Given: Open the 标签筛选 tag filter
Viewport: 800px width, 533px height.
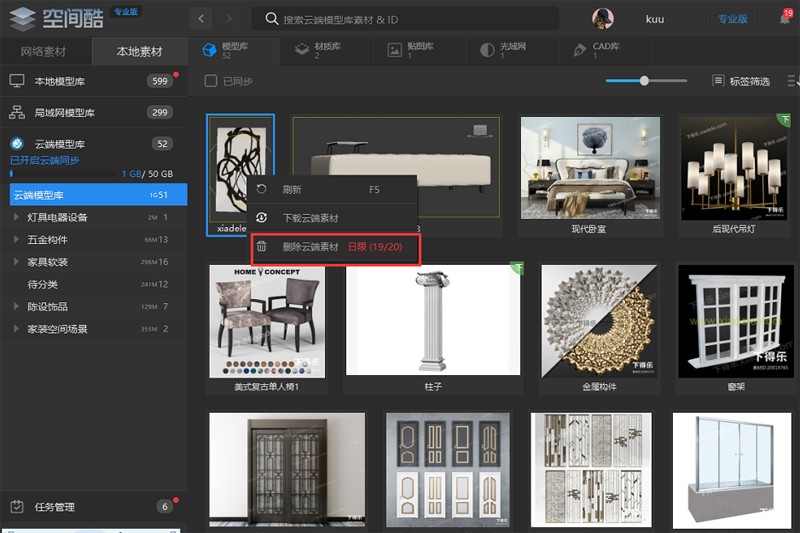Looking at the screenshot, I should click(741, 81).
